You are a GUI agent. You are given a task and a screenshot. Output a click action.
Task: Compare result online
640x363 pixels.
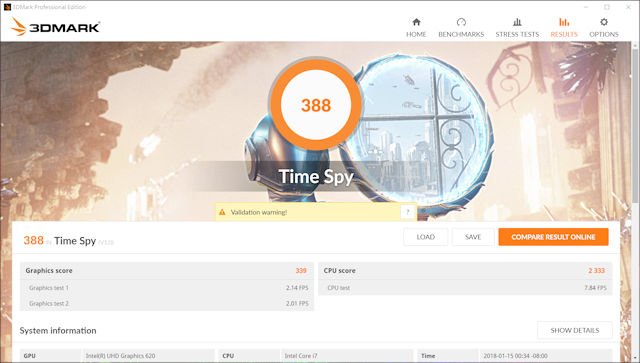[553, 237]
